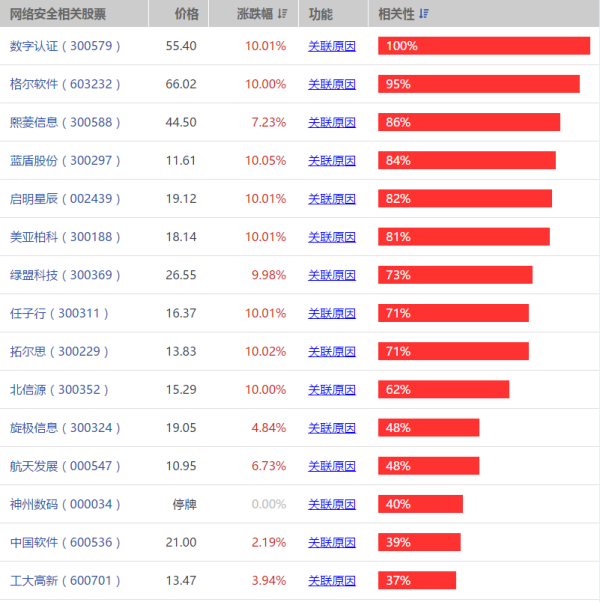Click price 26.55 of 绿盟科技

(x=181, y=275)
